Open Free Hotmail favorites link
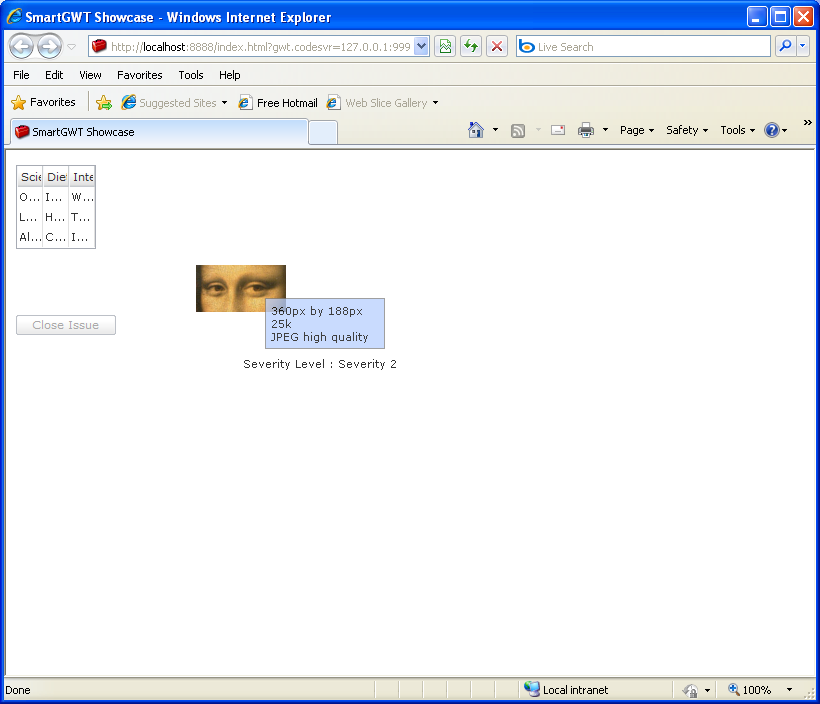Viewport: 820px width, 704px height. tap(278, 103)
